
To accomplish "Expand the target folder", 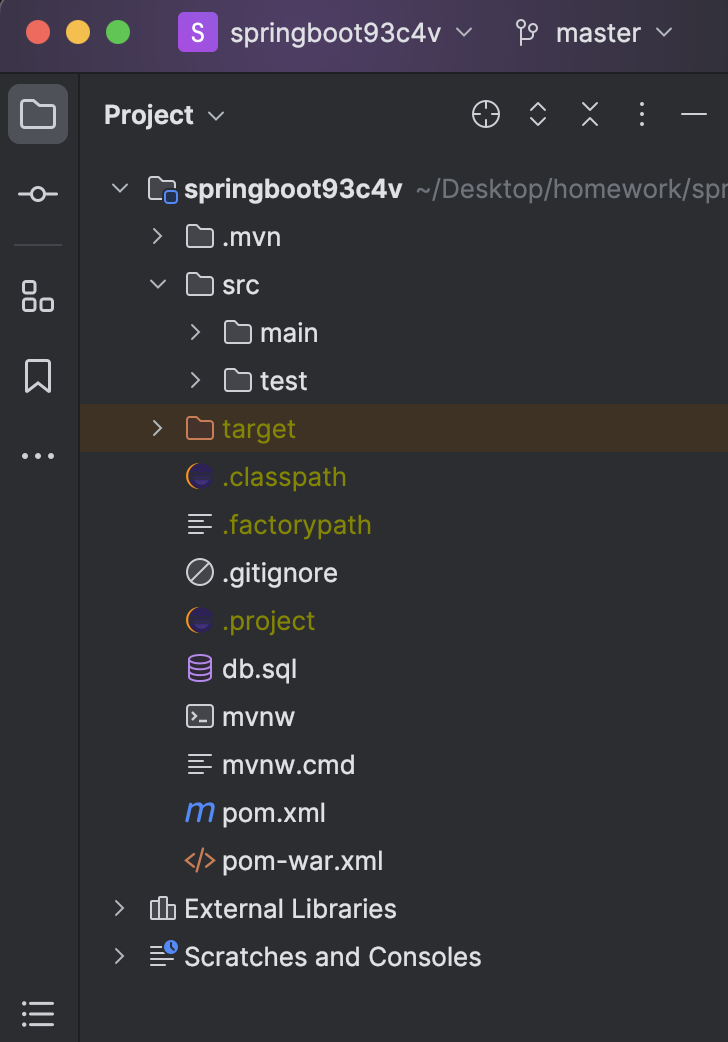I will [x=157, y=429].
